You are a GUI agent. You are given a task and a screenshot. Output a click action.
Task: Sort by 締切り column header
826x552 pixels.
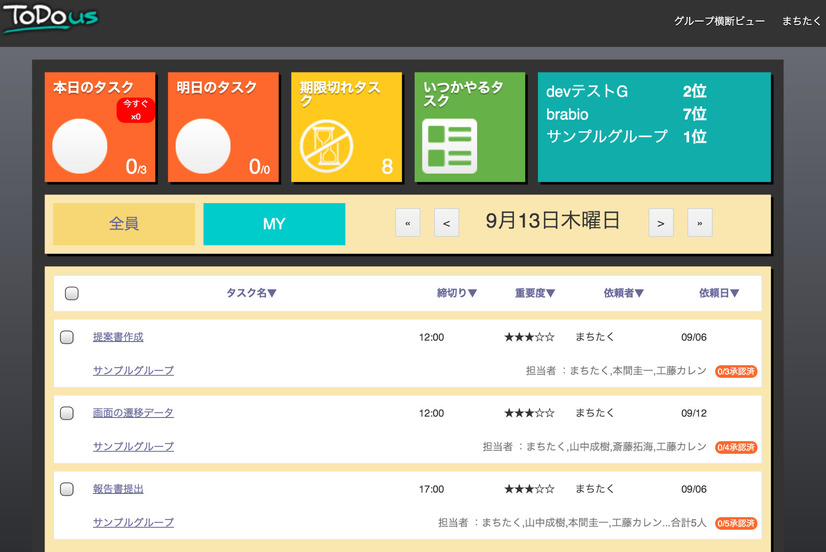click(x=457, y=293)
